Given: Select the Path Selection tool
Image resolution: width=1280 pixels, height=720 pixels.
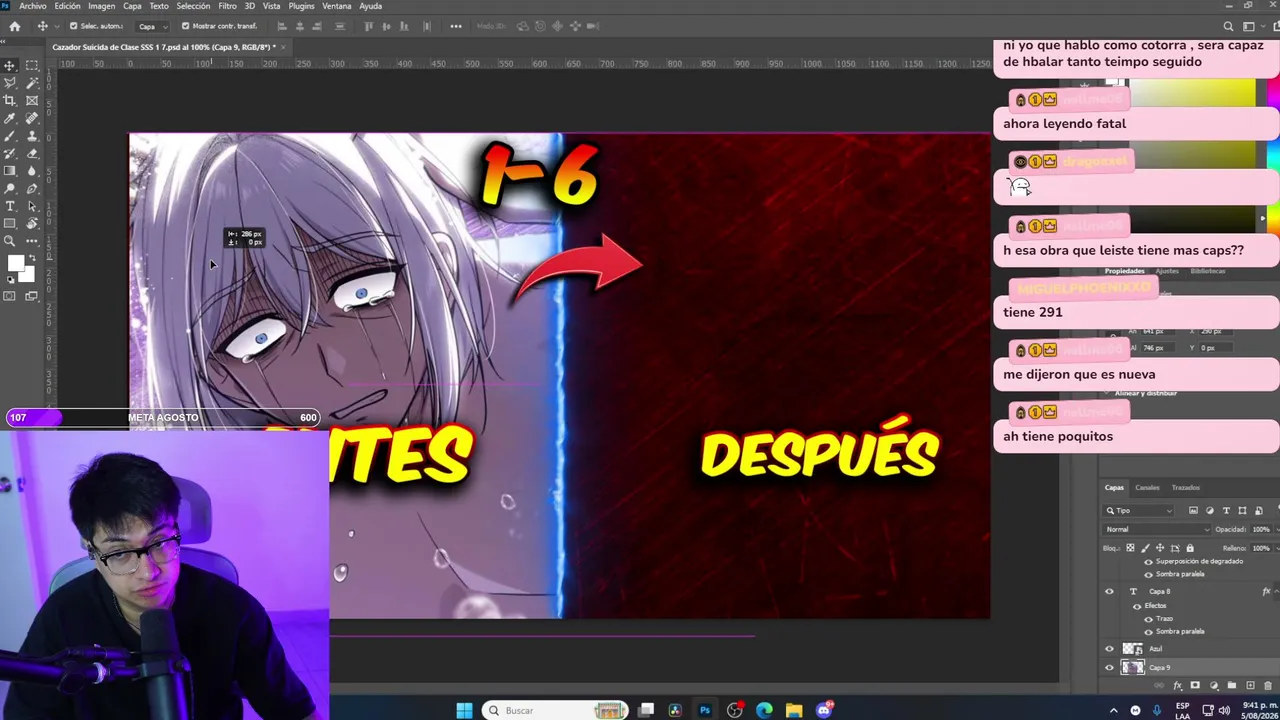Looking at the screenshot, I should 32,206.
